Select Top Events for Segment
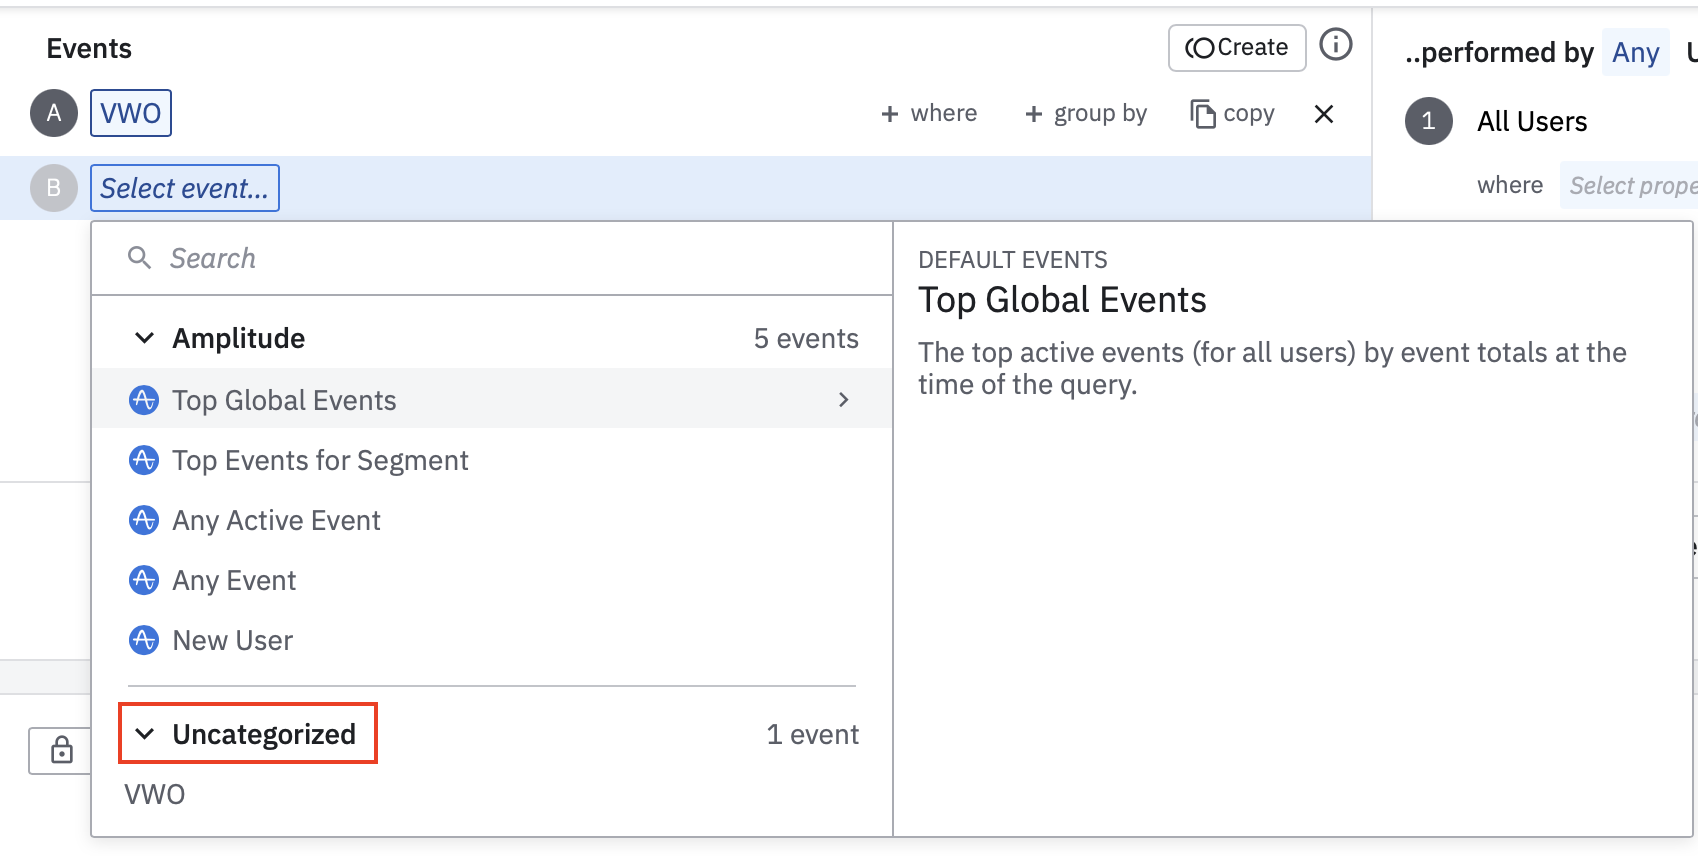Image resolution: width=1698 pixels, height=856 pixels. click(492, 460)
